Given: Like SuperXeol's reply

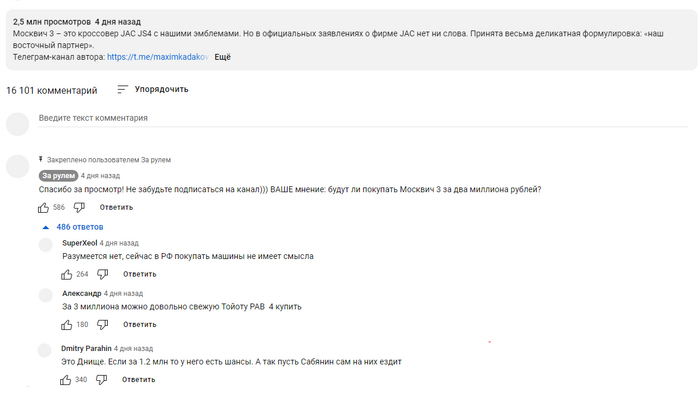Looking at the screenshot, I should [x=67, y=275].
